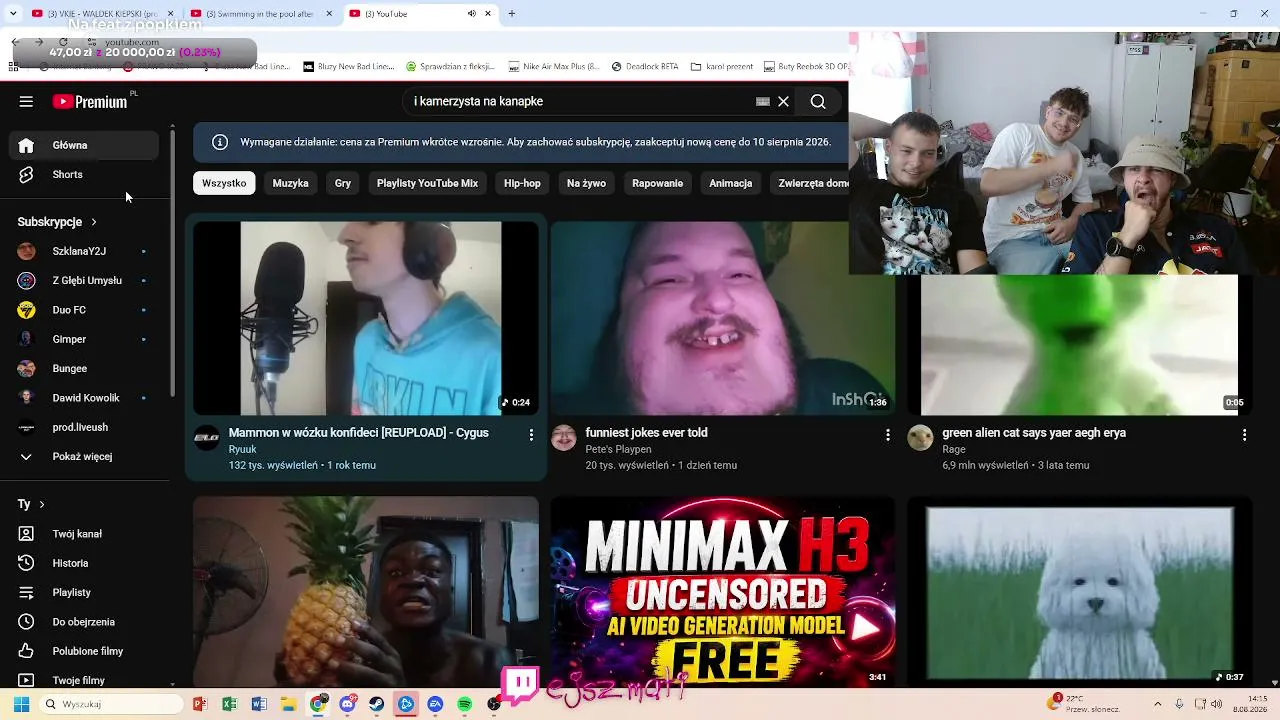This screenshot has width=1280, height=720.
Task: Click the YouTube Premium logo
Action: tap(90, 101)
